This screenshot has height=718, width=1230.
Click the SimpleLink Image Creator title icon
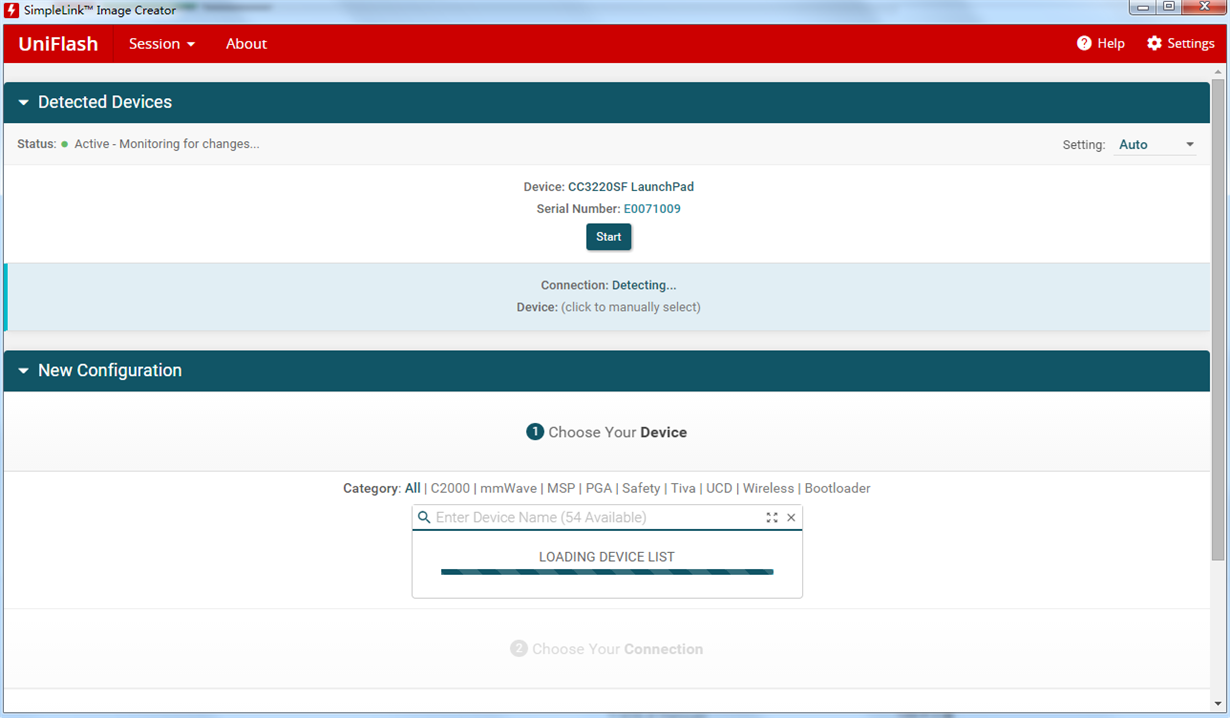12,10
